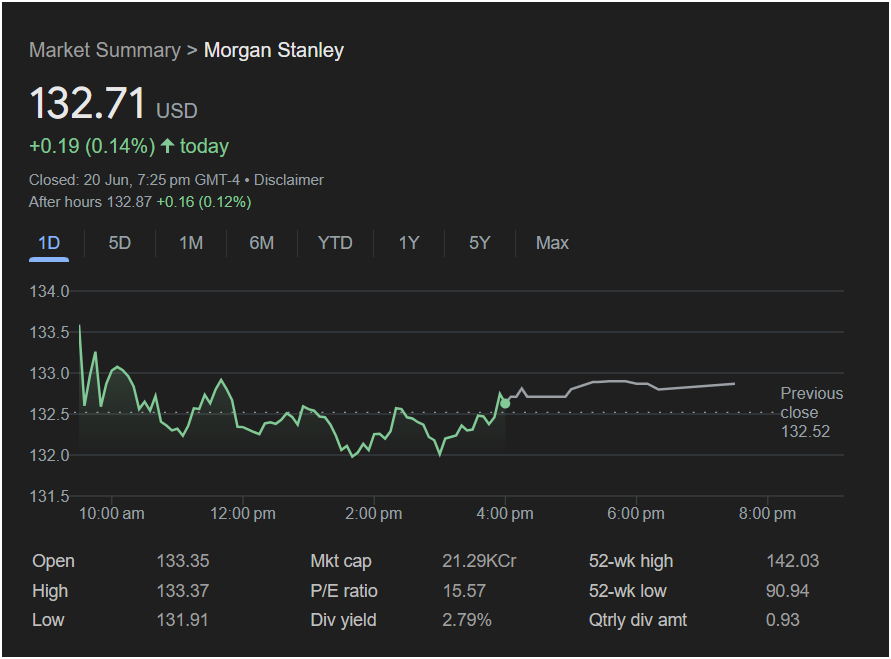Click the Qtrly div amt label
The image size is (891, 659).
click(638, 620)
